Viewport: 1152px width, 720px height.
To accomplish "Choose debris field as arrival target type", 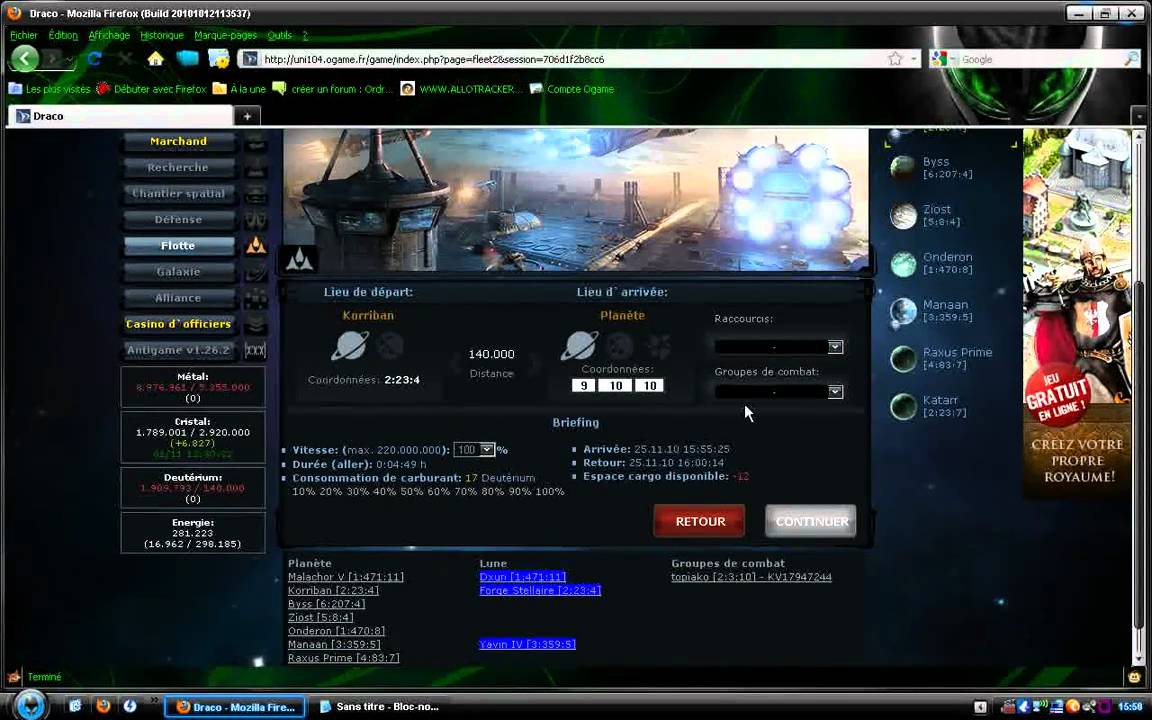I will (659, 345).
